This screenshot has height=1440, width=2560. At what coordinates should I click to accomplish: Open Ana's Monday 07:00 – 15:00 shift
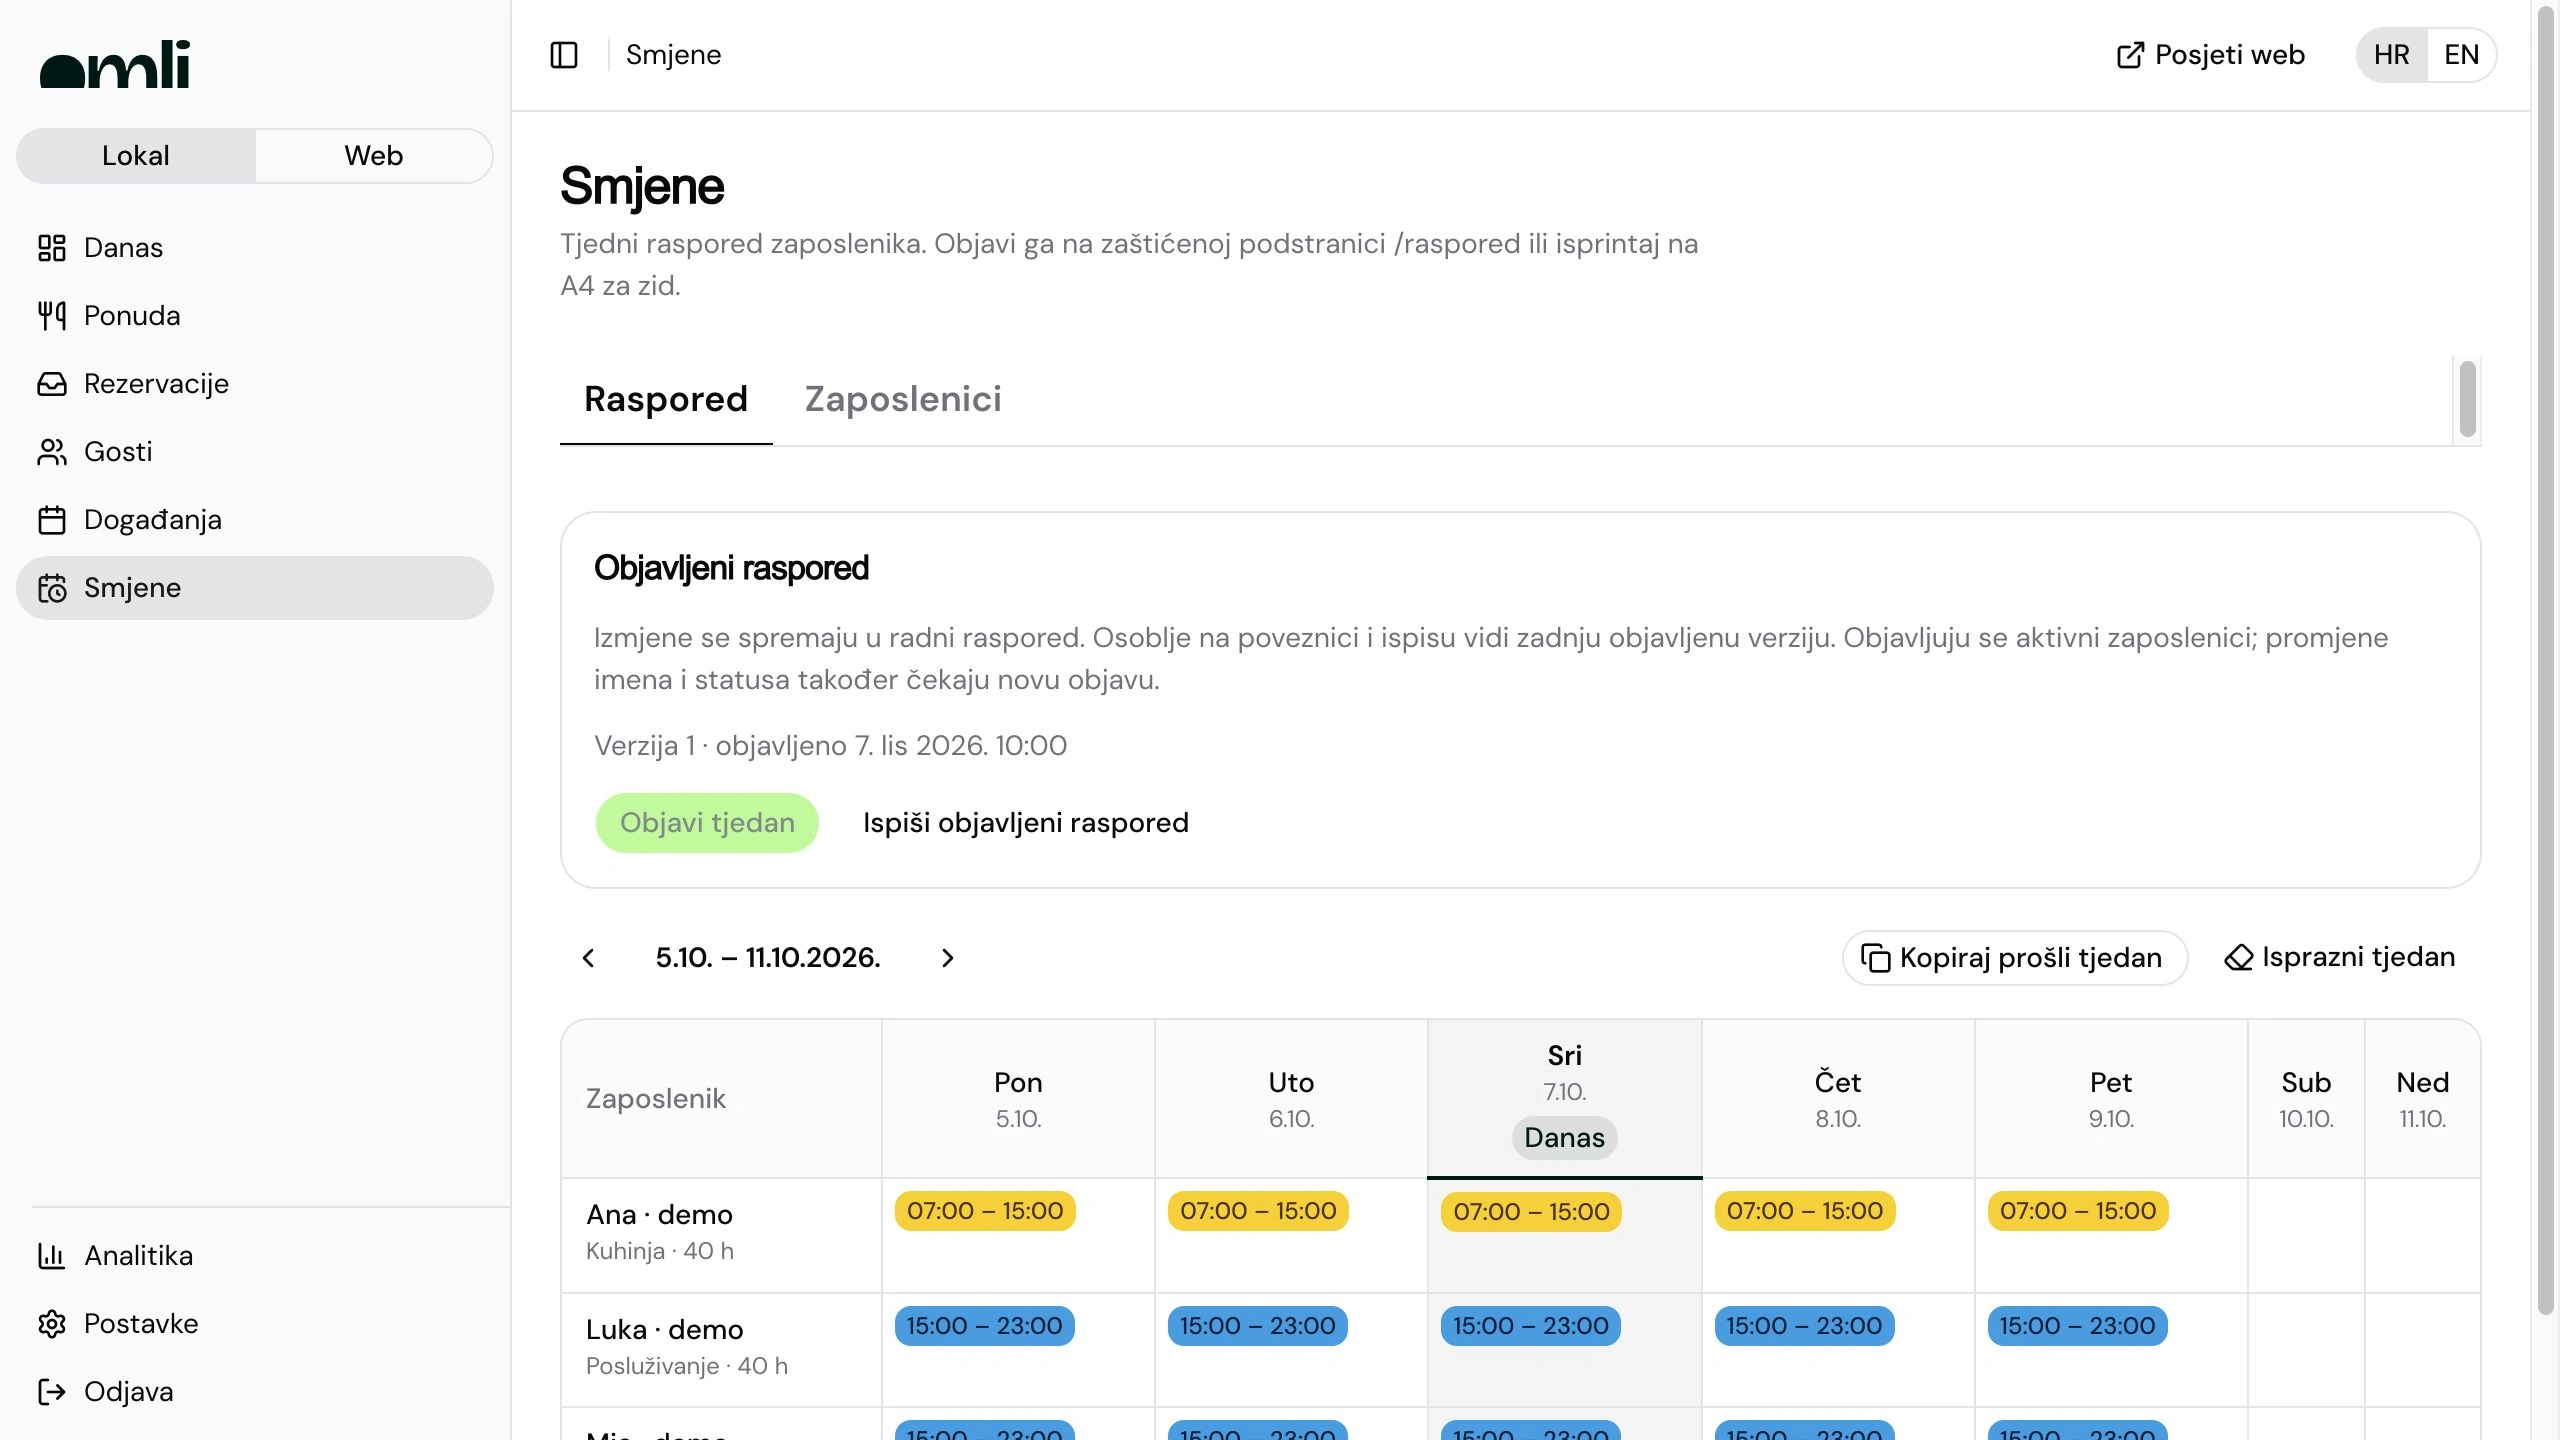(x=985, y=1211)
